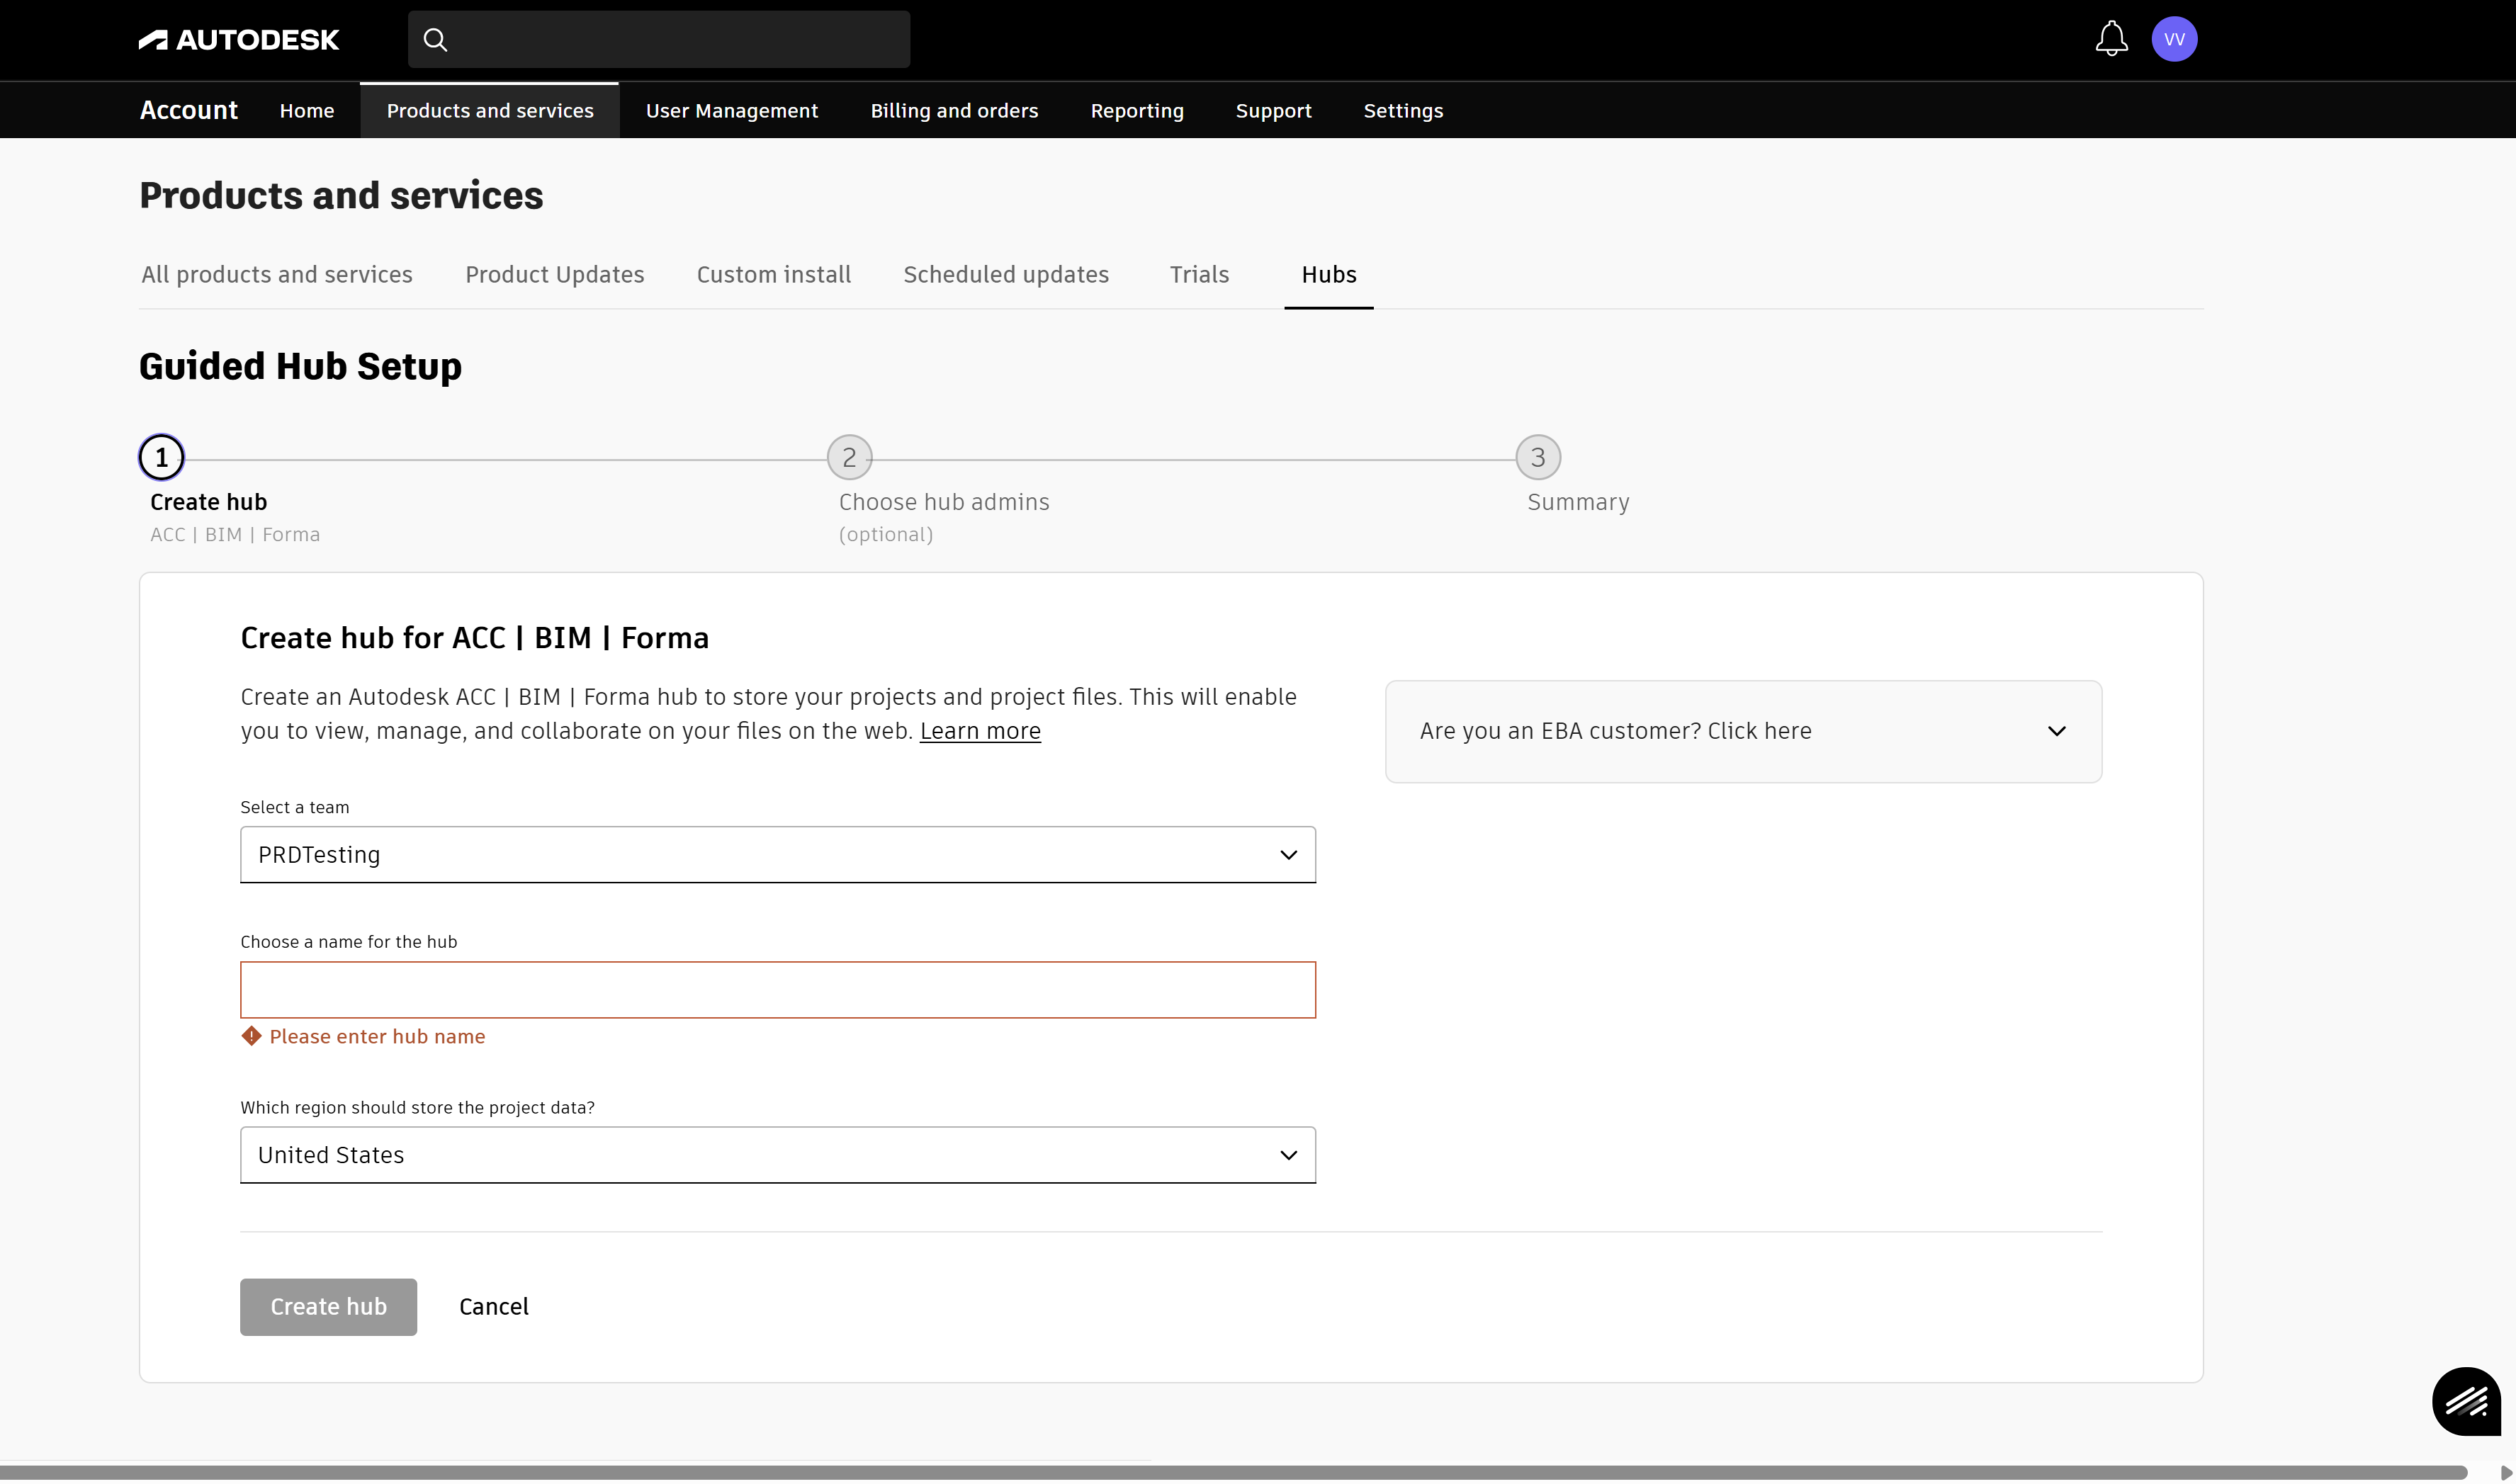Open the User Management menu
Screen dimensions: 2516x1484
tap(731, 110)
